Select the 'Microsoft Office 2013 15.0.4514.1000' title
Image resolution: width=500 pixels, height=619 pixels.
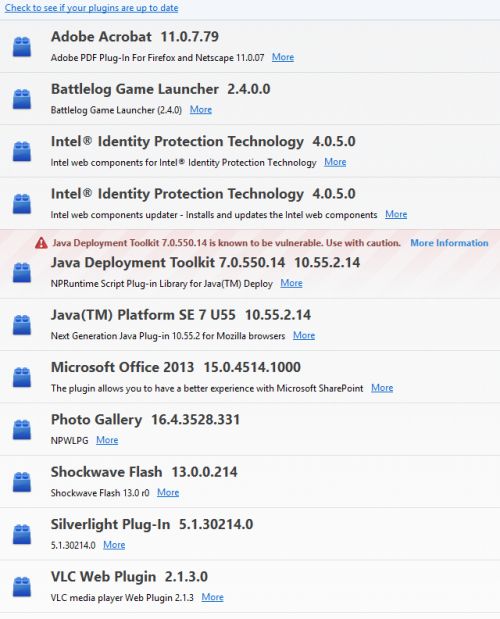(176, 368)
